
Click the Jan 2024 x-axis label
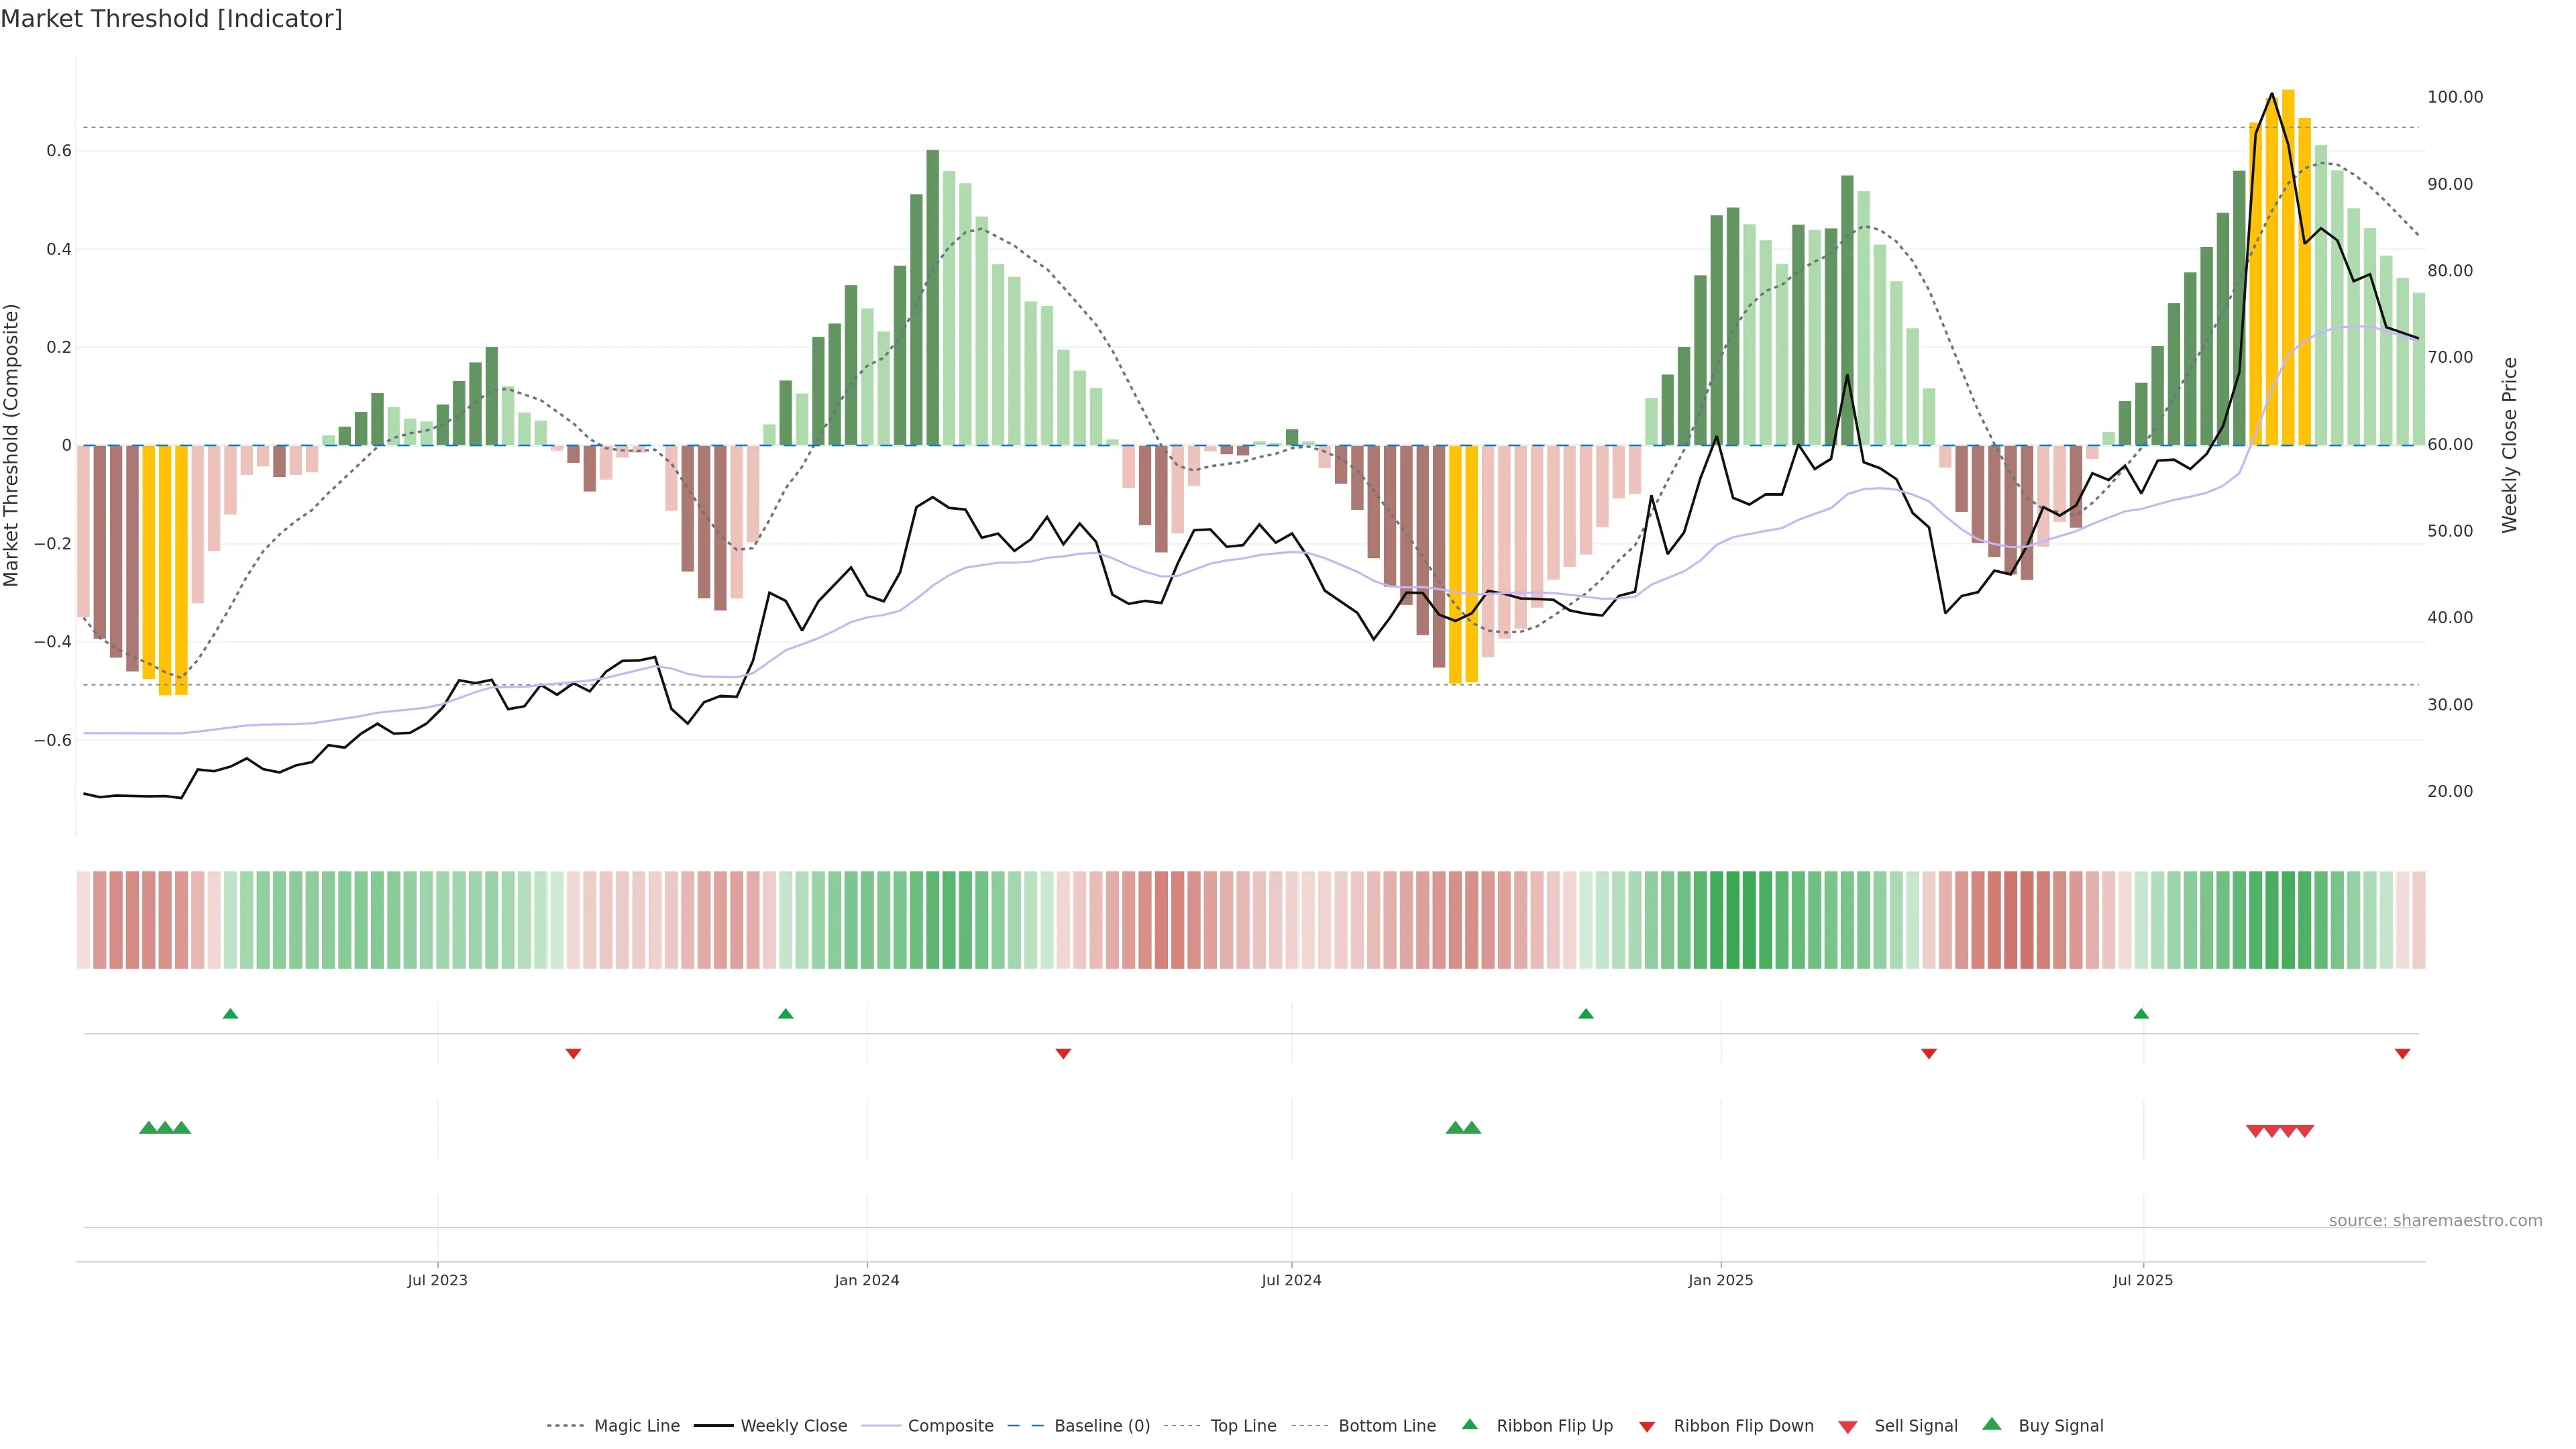pyautogui.click(x=867, y=1280)
